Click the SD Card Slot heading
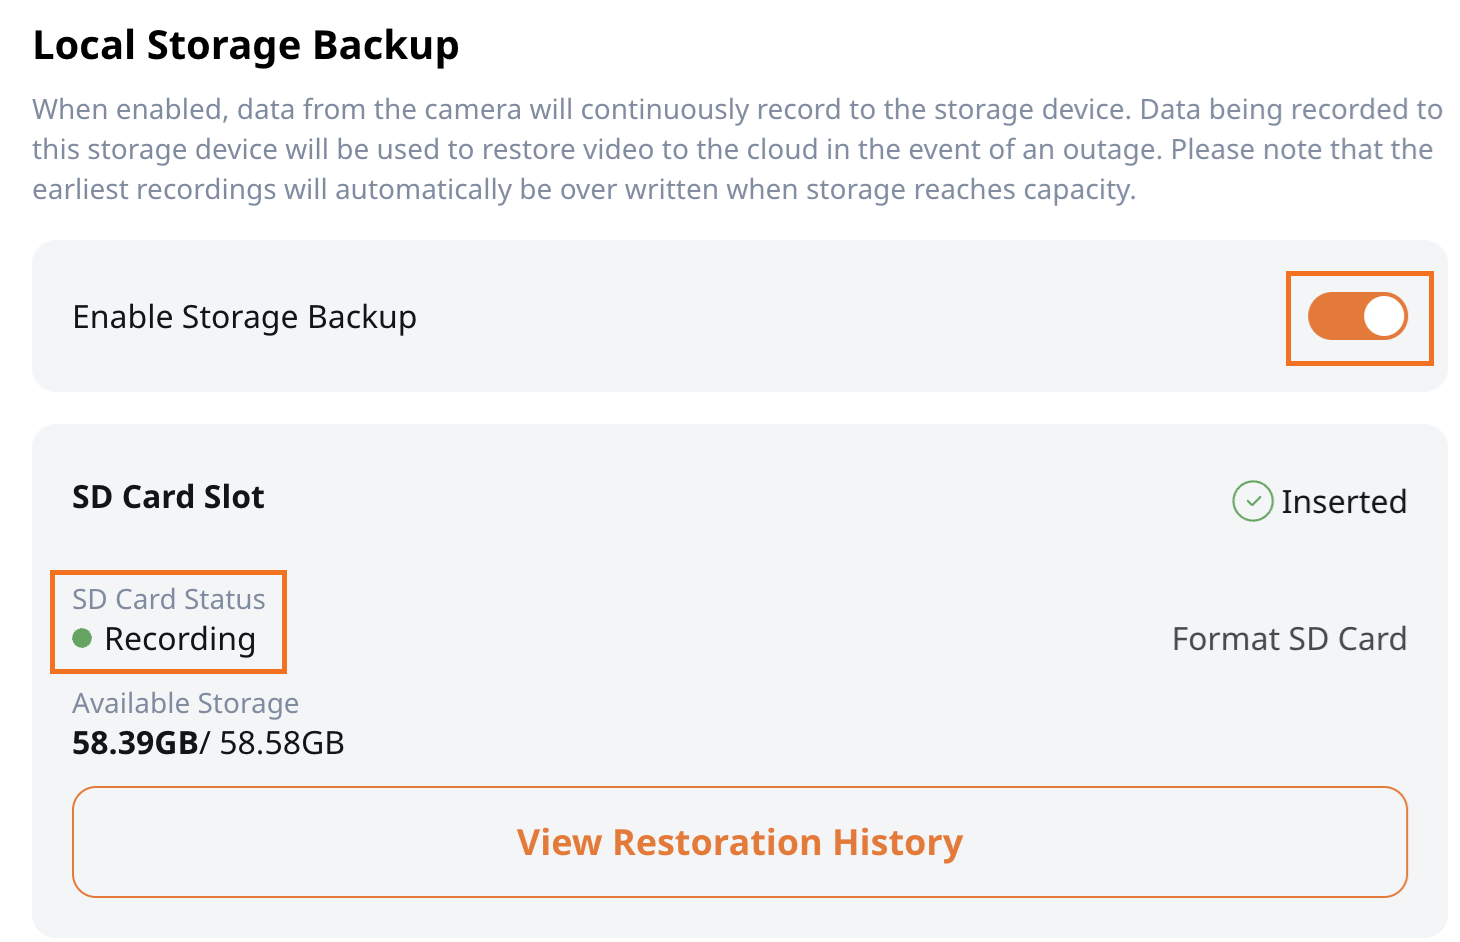1460x942 pixels. tap(168, 497)
